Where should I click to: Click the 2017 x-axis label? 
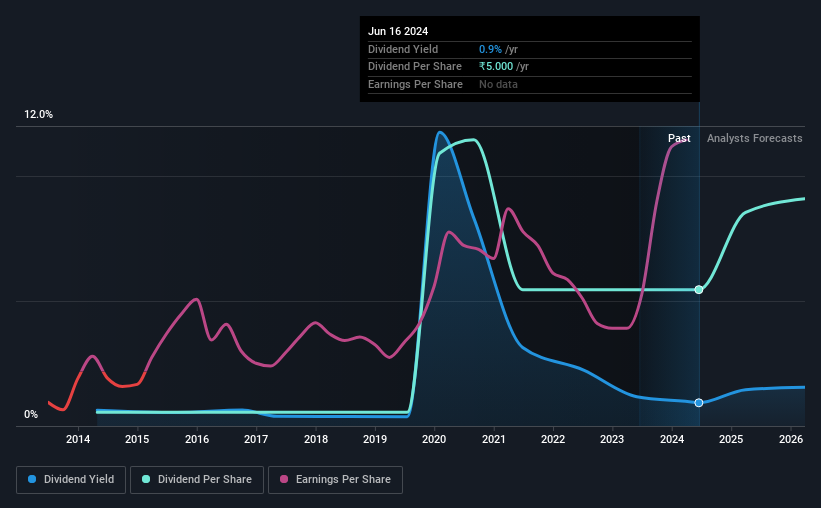pyautogui.click(x=256, y=439)
